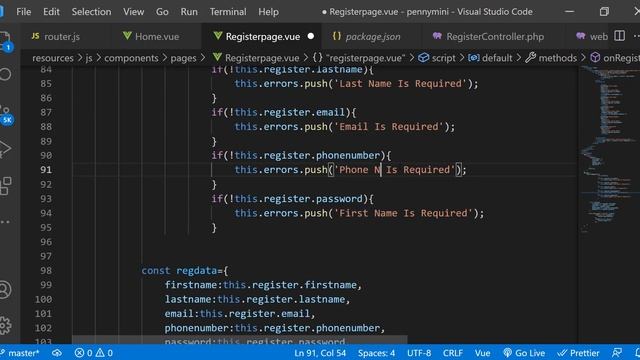Place cursor in 'Email Is Required' string
This screenshot has height=360, width=640.
click(x=389, y=127)
